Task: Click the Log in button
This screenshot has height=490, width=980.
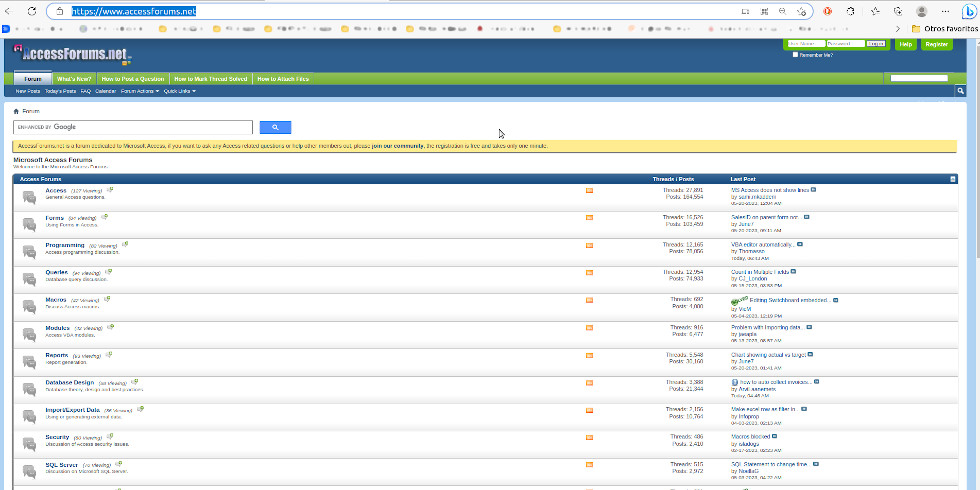Action: 876,44
